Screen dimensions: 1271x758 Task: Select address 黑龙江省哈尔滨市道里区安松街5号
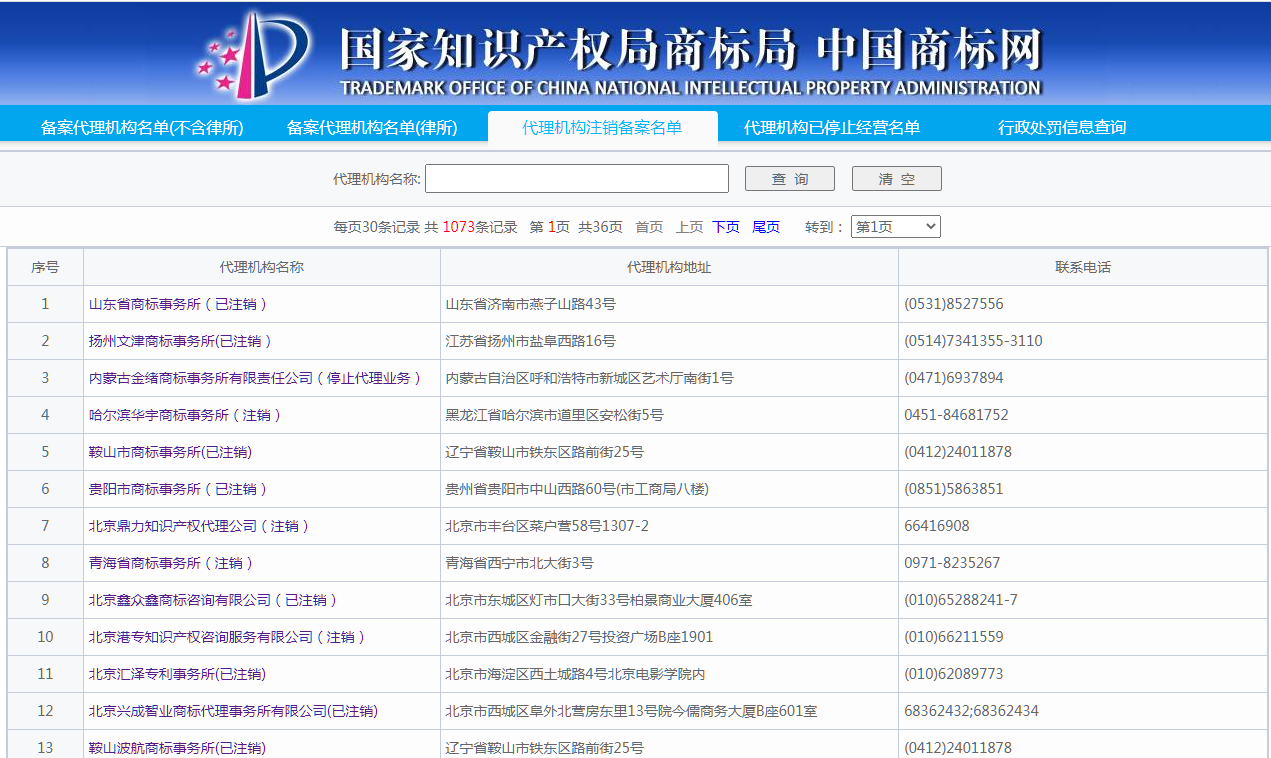554,415
